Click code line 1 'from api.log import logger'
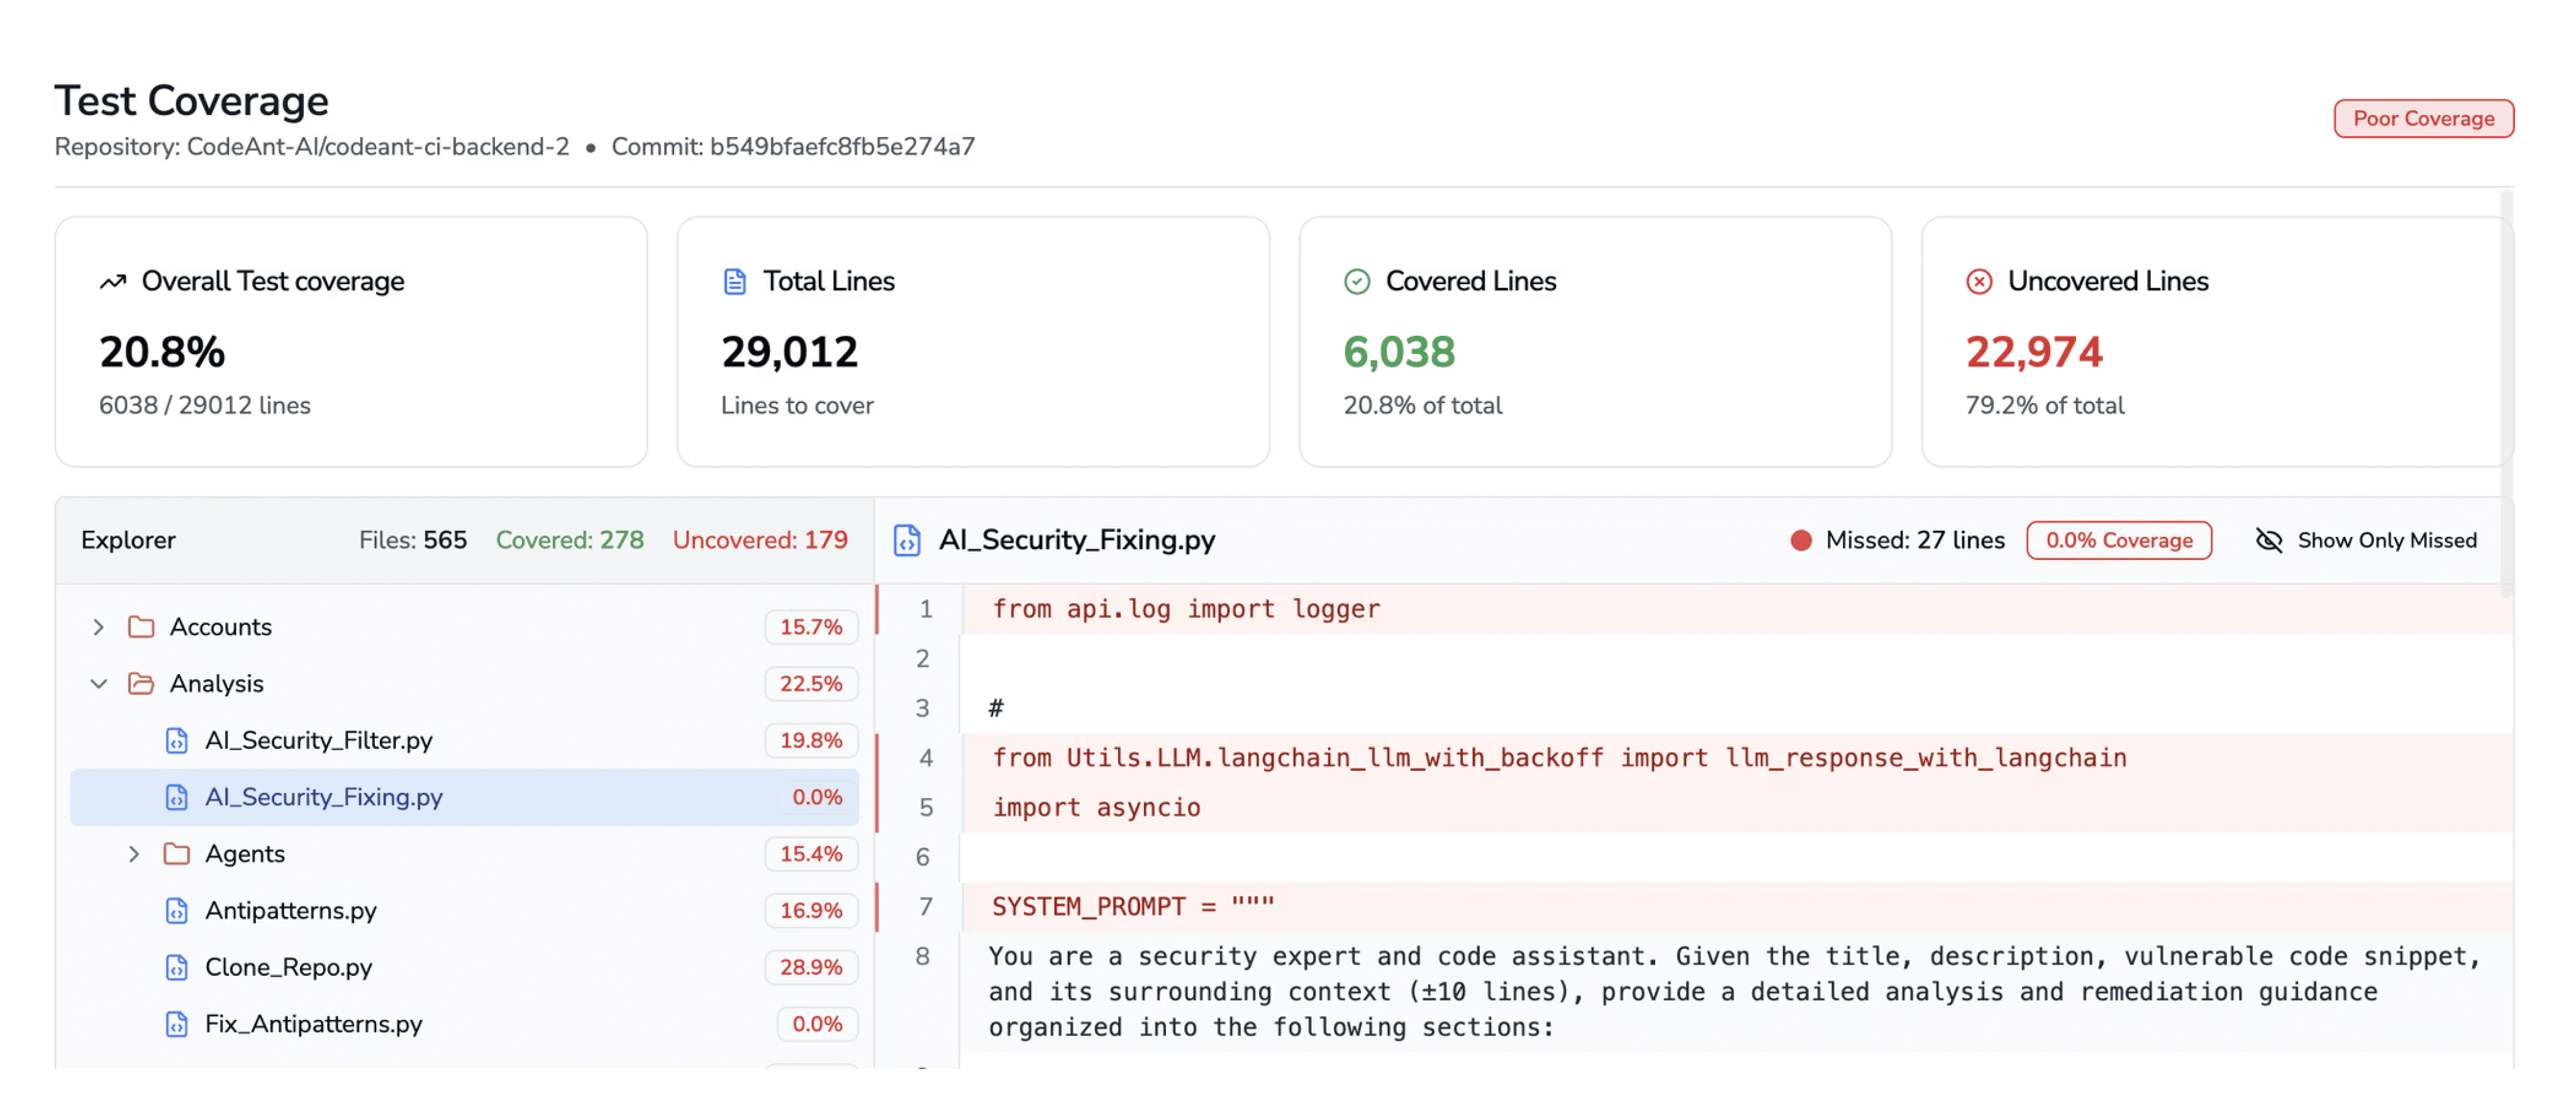 [1185, 609]
